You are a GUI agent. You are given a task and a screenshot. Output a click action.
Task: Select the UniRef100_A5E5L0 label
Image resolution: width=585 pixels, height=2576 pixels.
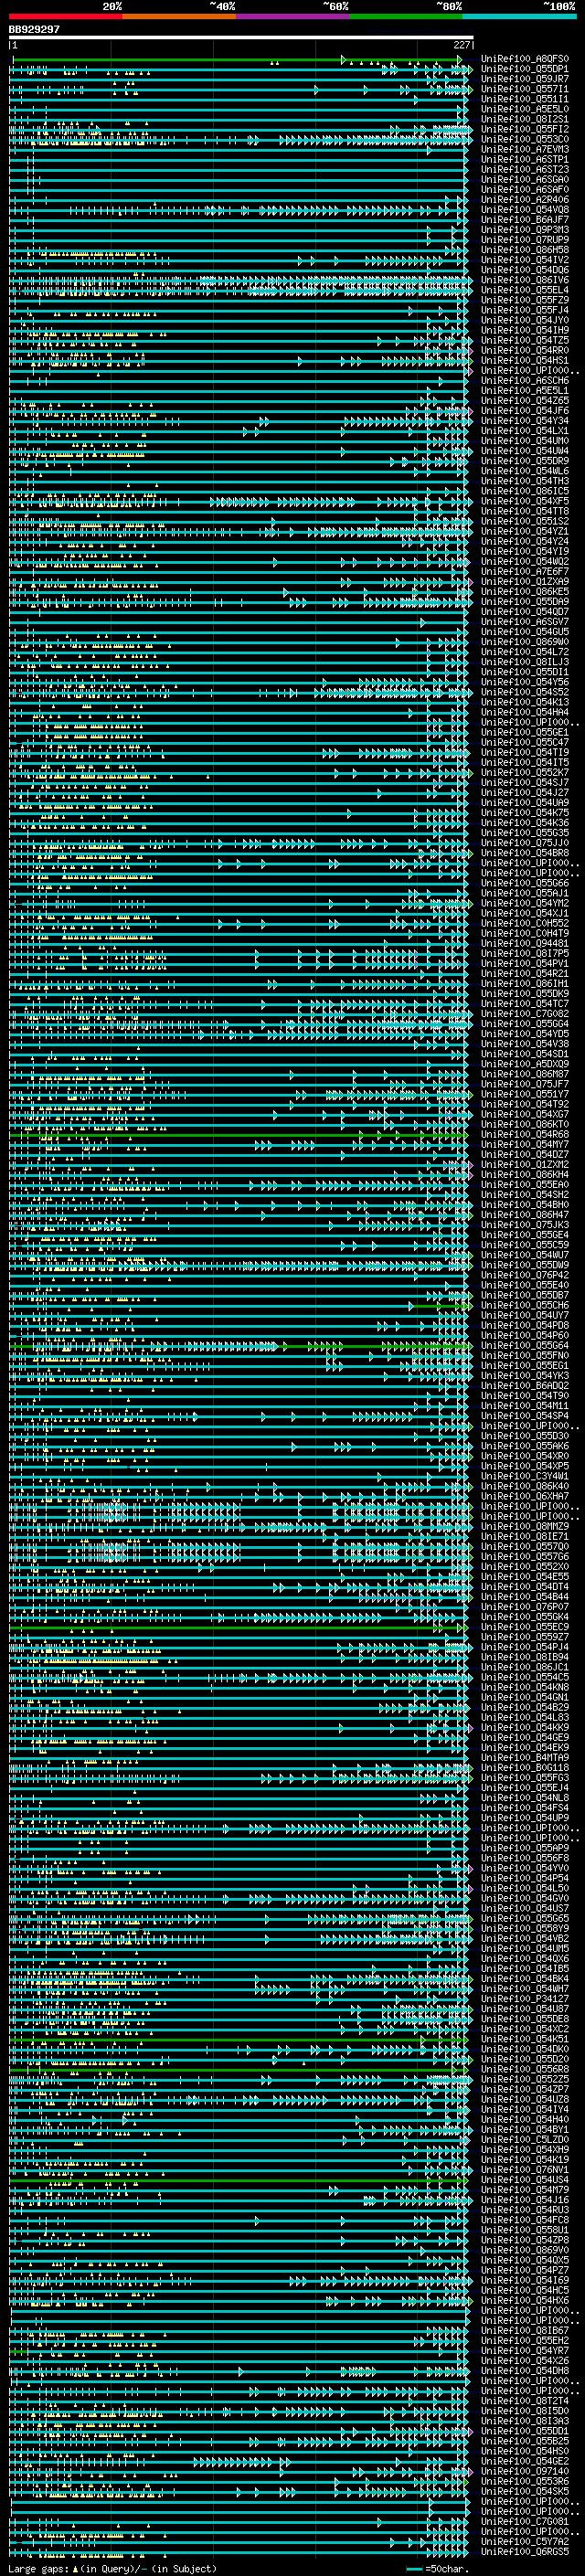(524, 109)
